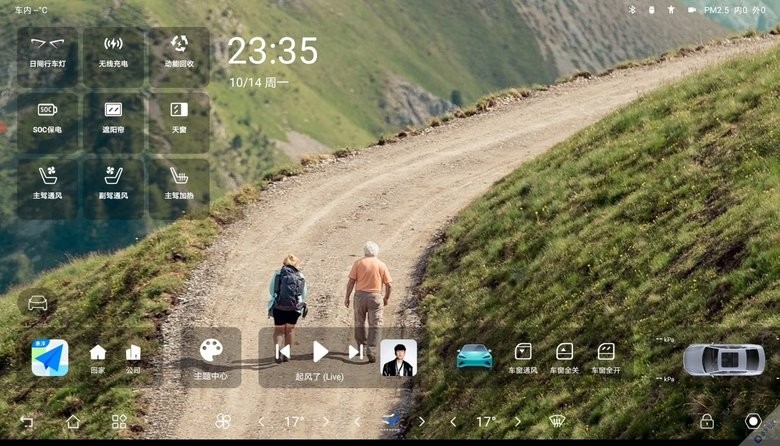The height and width of the screenshot is (446, 780).
Task: Lower the left temperature with left chevron
Action: click(262, 422)
